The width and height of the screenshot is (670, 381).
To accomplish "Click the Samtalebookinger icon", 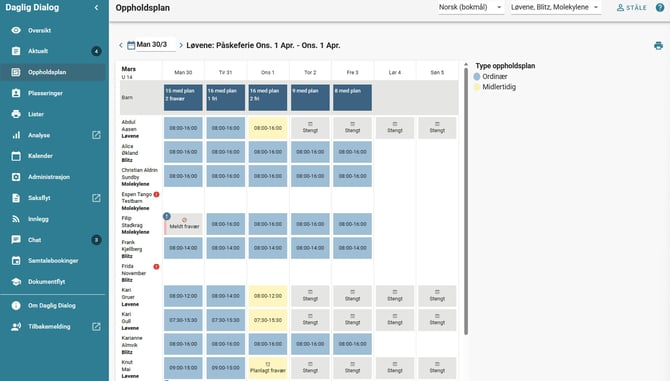I will coord(16,261).
